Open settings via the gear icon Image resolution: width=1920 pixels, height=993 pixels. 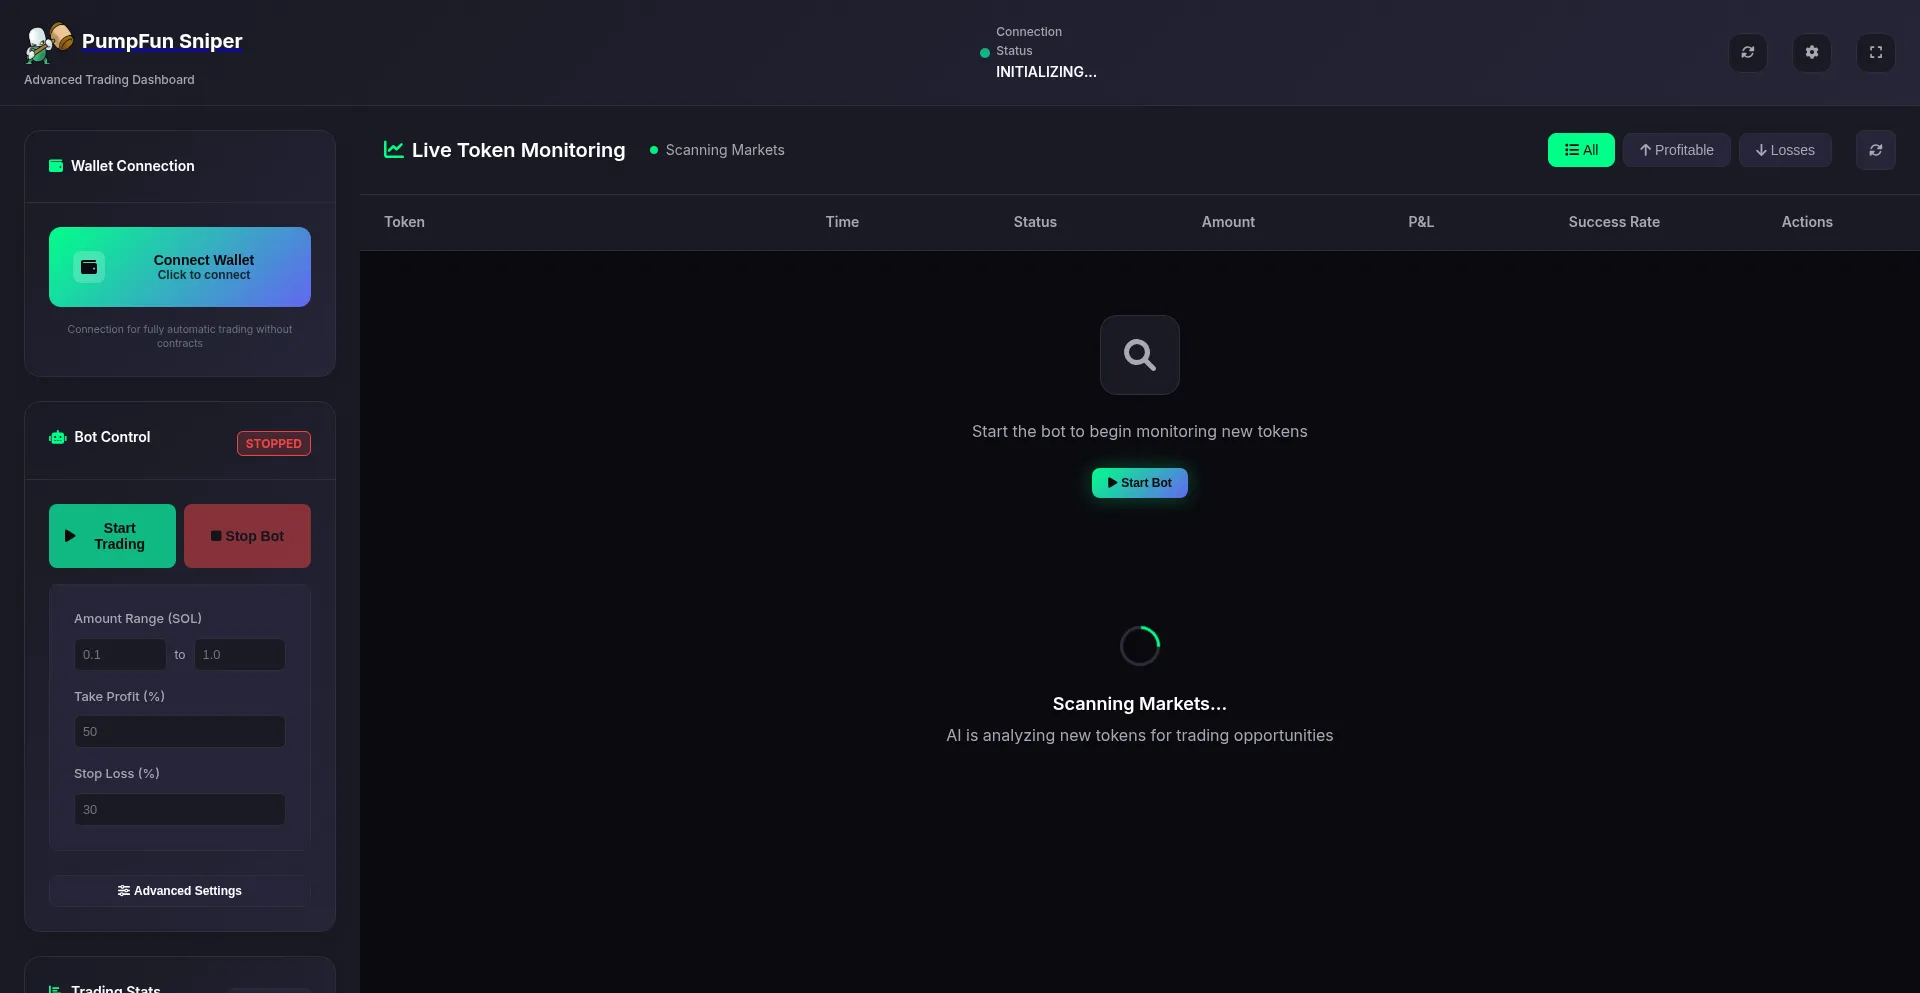(1812, 52)
